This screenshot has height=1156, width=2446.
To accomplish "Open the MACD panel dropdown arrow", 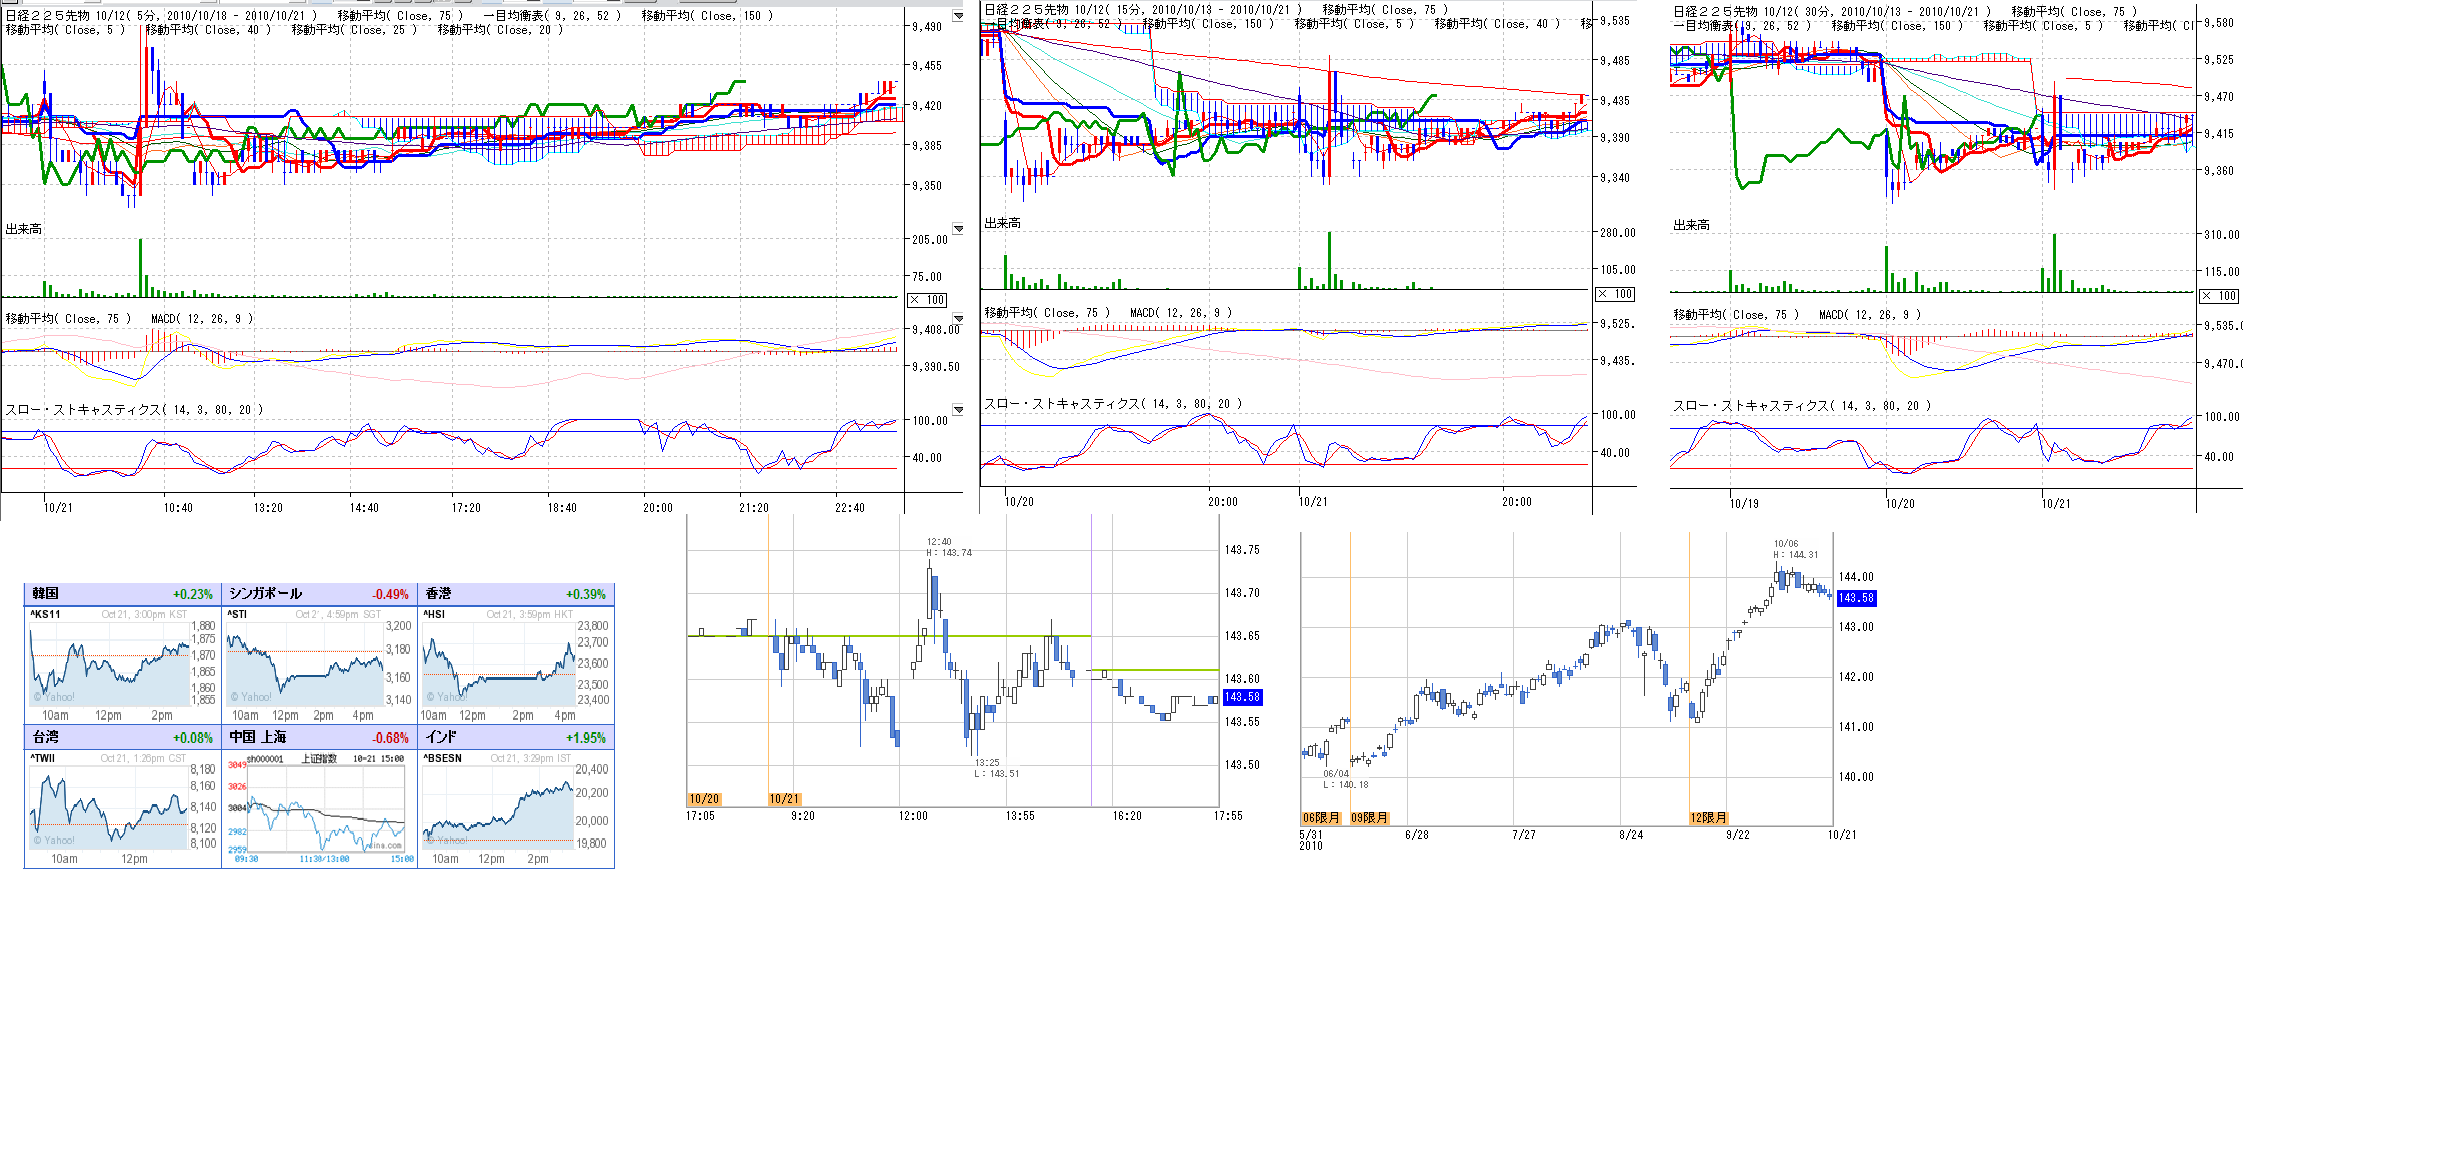I will [x=958, y=319].
